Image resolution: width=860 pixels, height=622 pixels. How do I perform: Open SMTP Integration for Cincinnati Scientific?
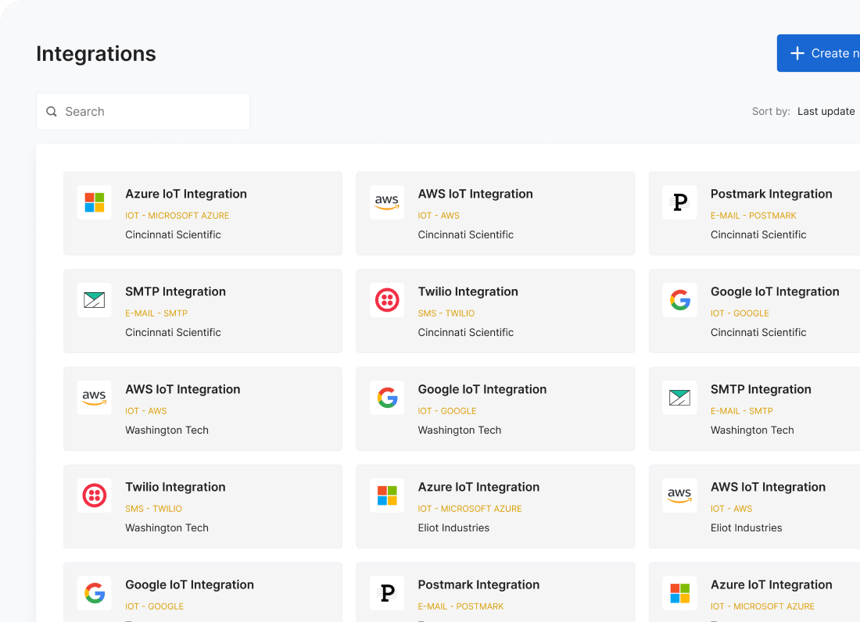coord(203,311)
